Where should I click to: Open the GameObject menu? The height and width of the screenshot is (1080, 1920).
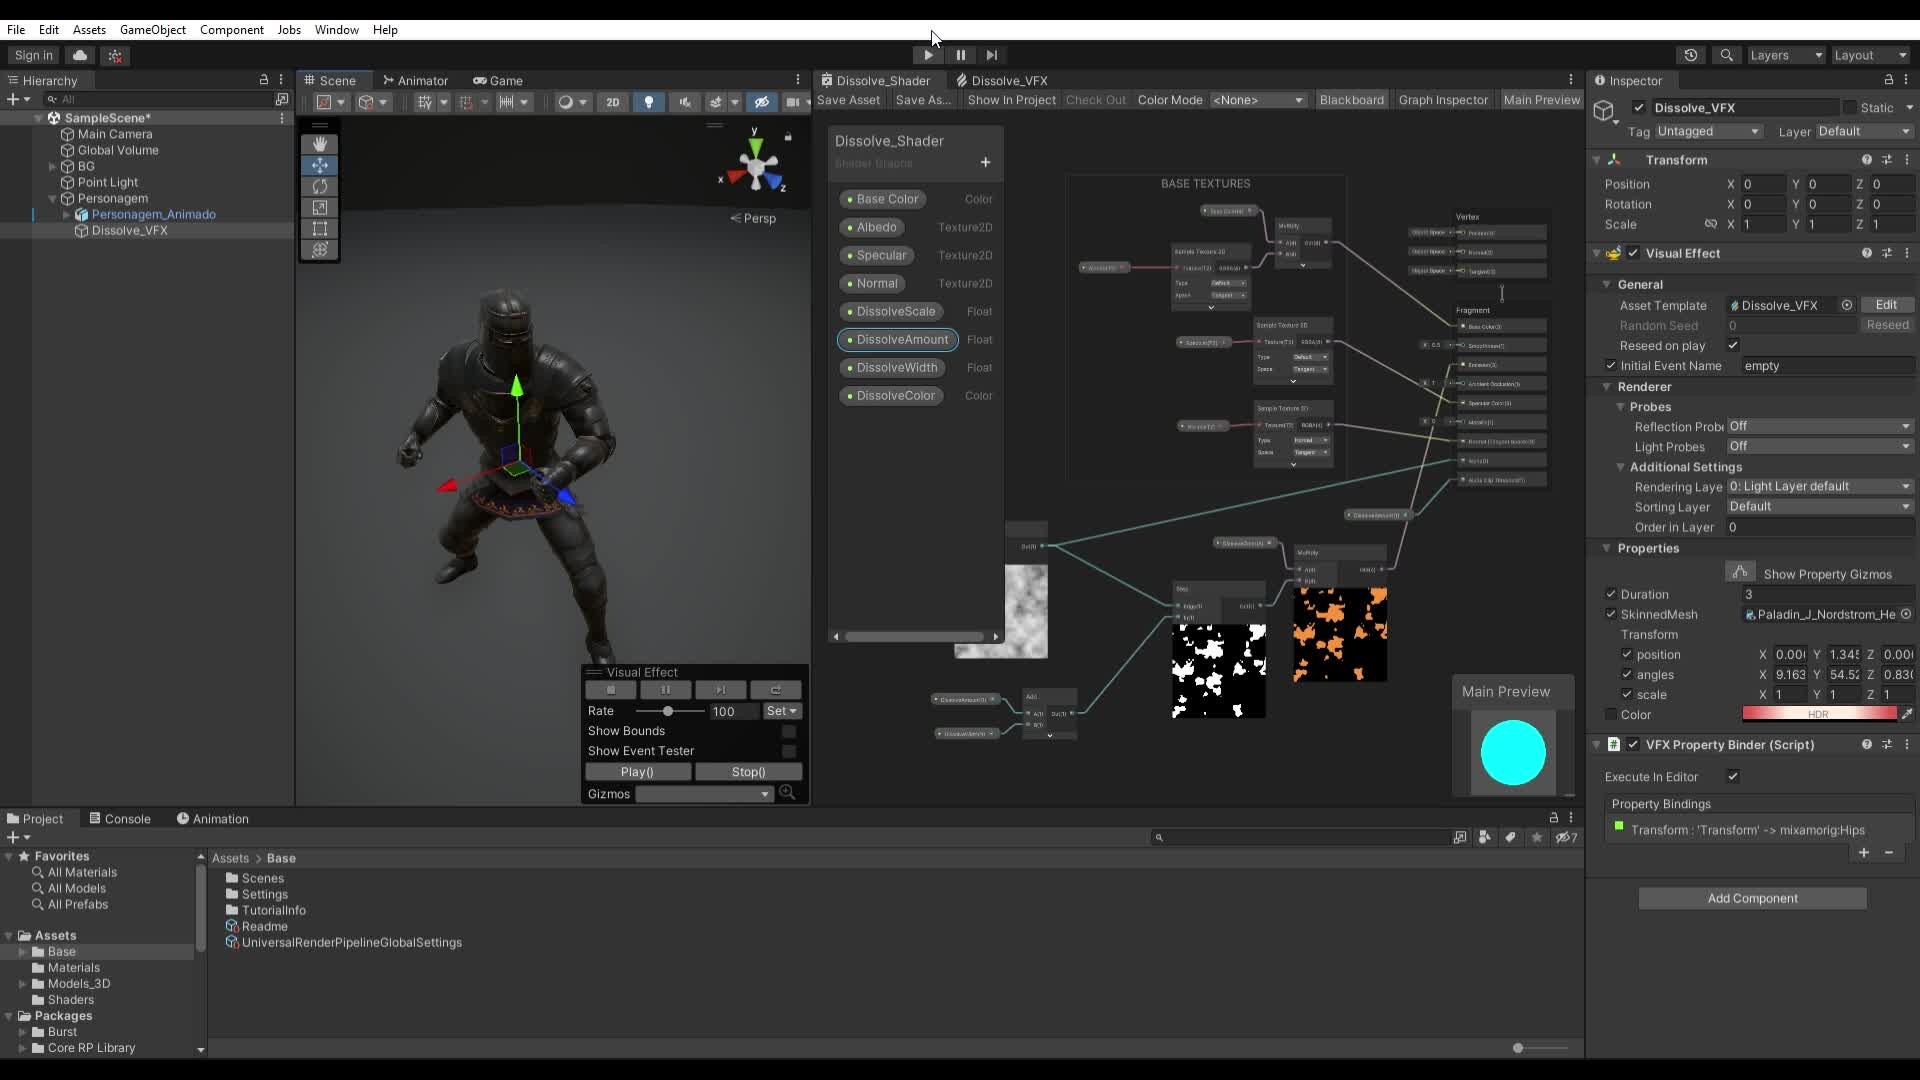153,29
